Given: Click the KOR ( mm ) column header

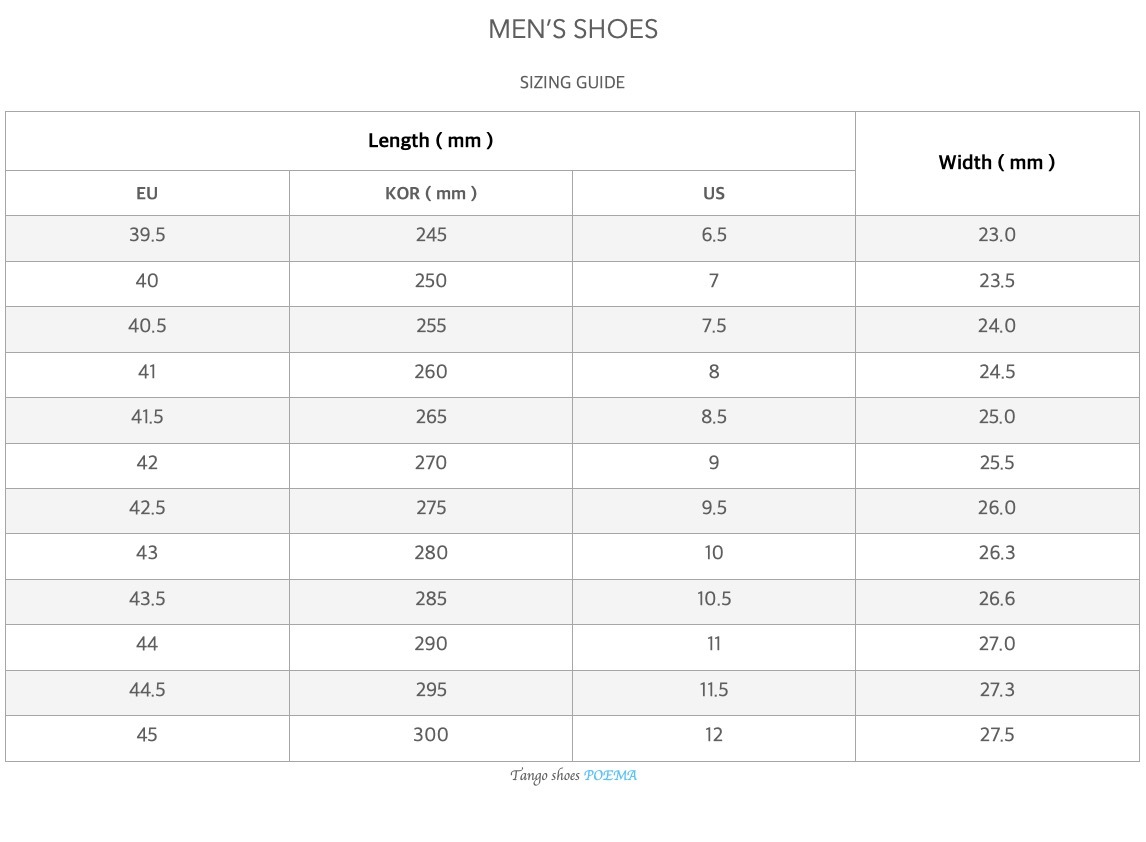Looking at the screenshot, I should [x=431, y=193].
